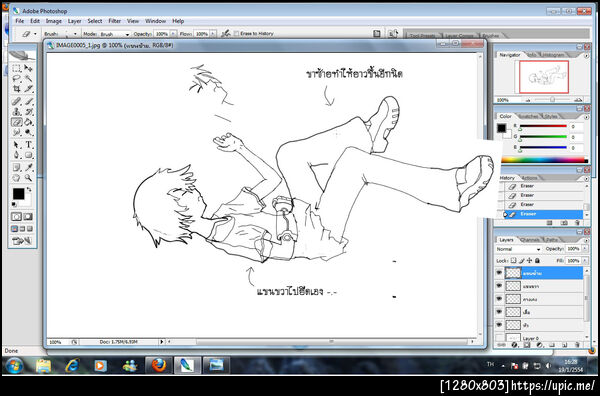Select the Brush tool in the toolbox
The height and width of the screenshot is (396, 600).
click(x=28, y=101)
